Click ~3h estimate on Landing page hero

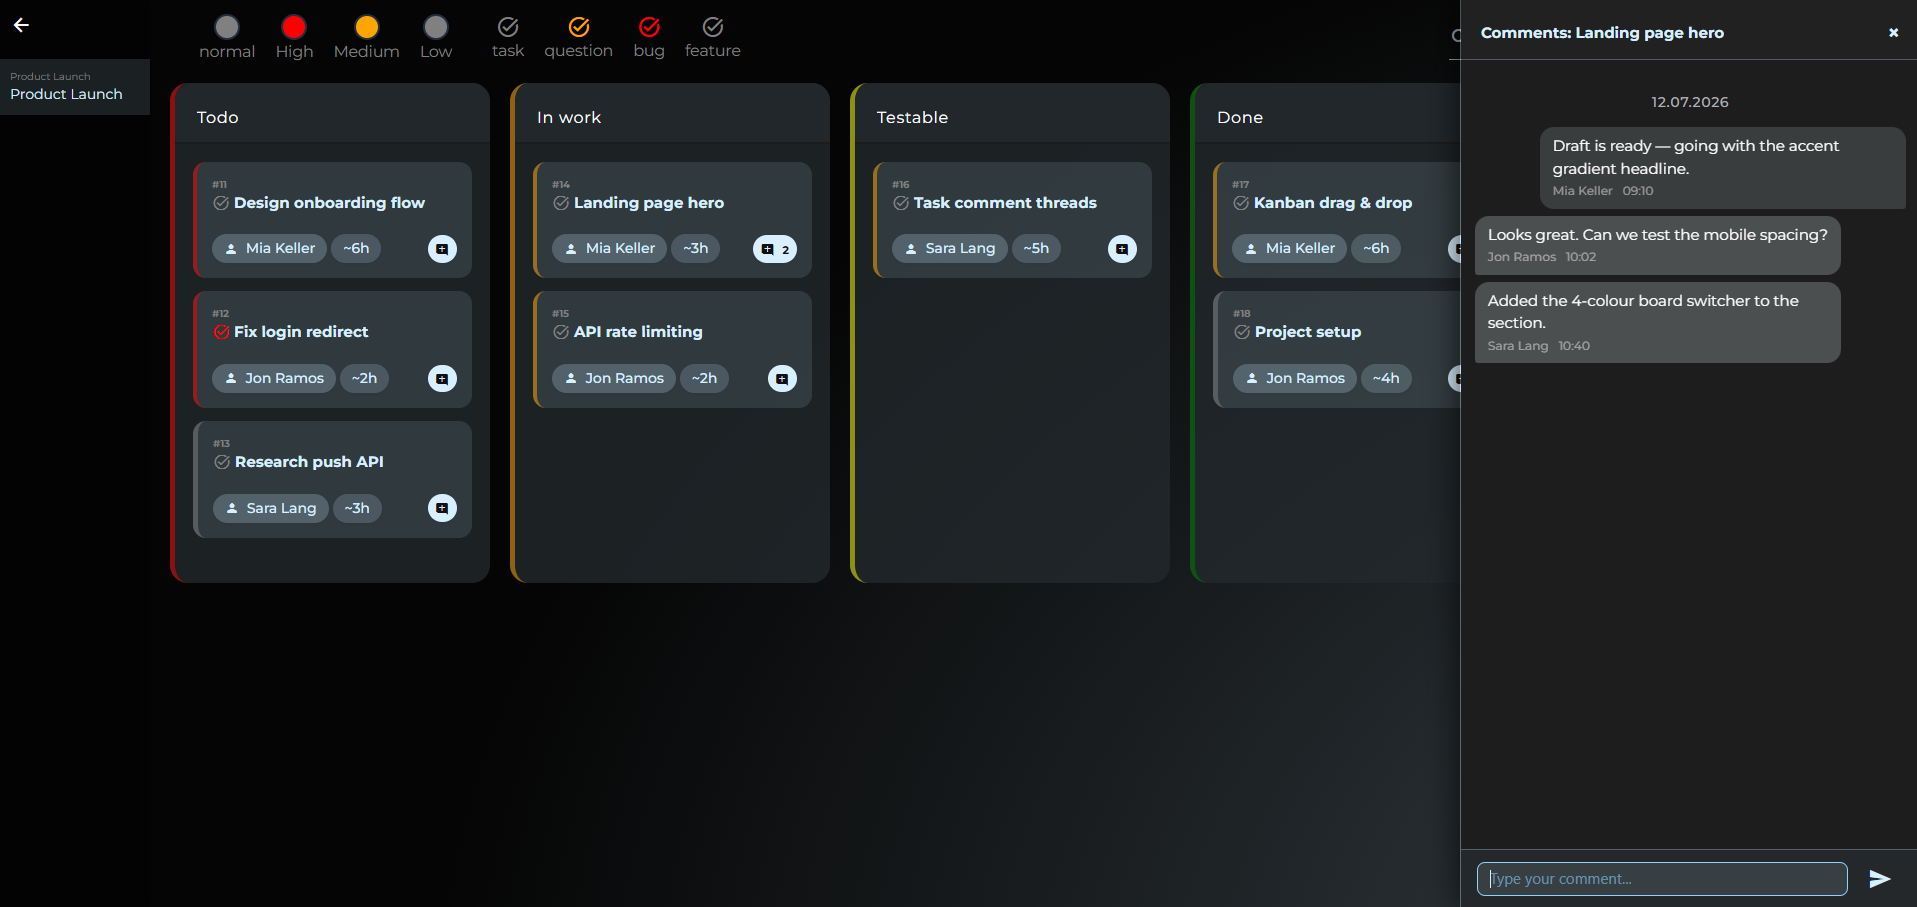pyautogui.click(x=695, y=248)
